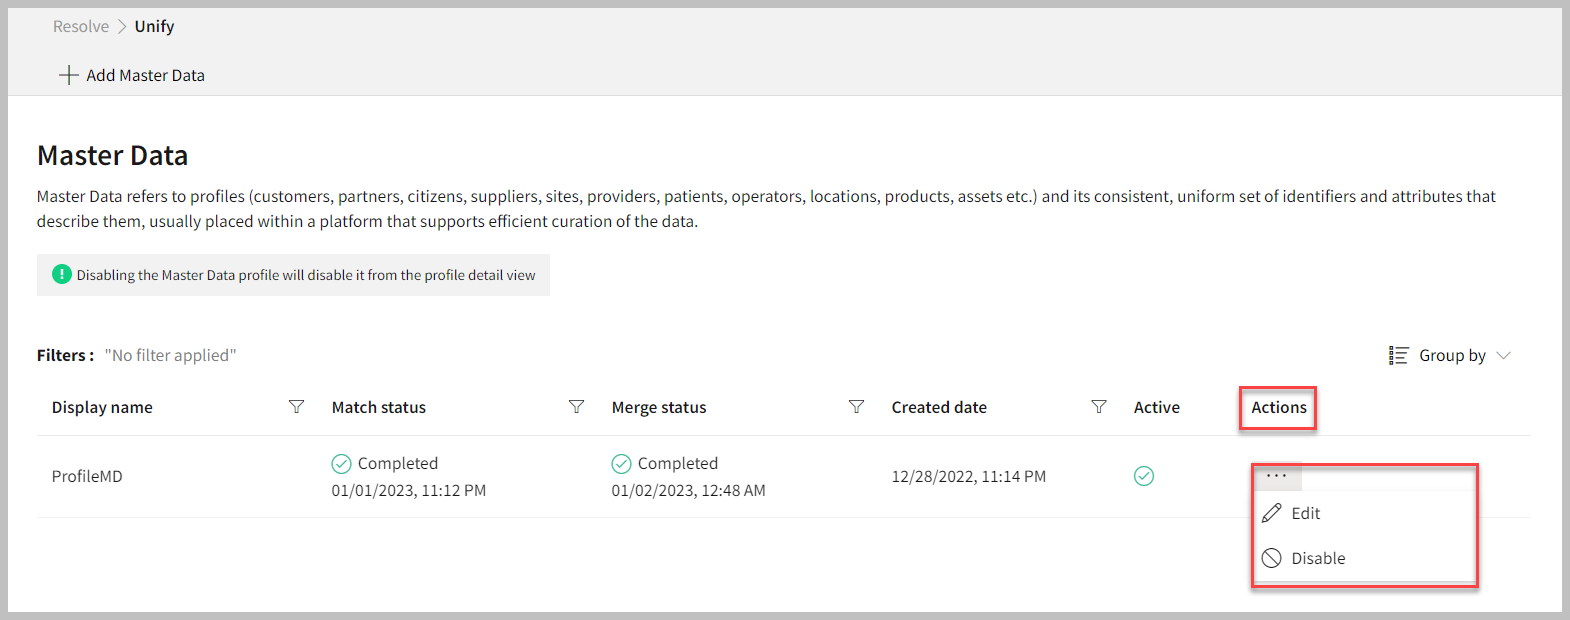This screenshot has width=1570, height=620.
Task: Click the Match status Completed checkmark
Action: (341, 463)
